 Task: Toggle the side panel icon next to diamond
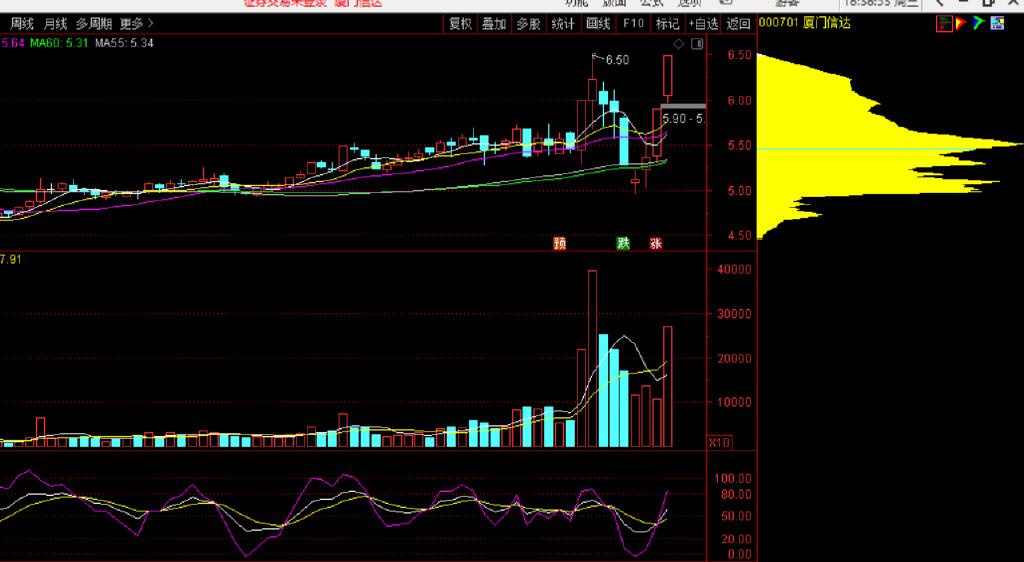(697, 44)
